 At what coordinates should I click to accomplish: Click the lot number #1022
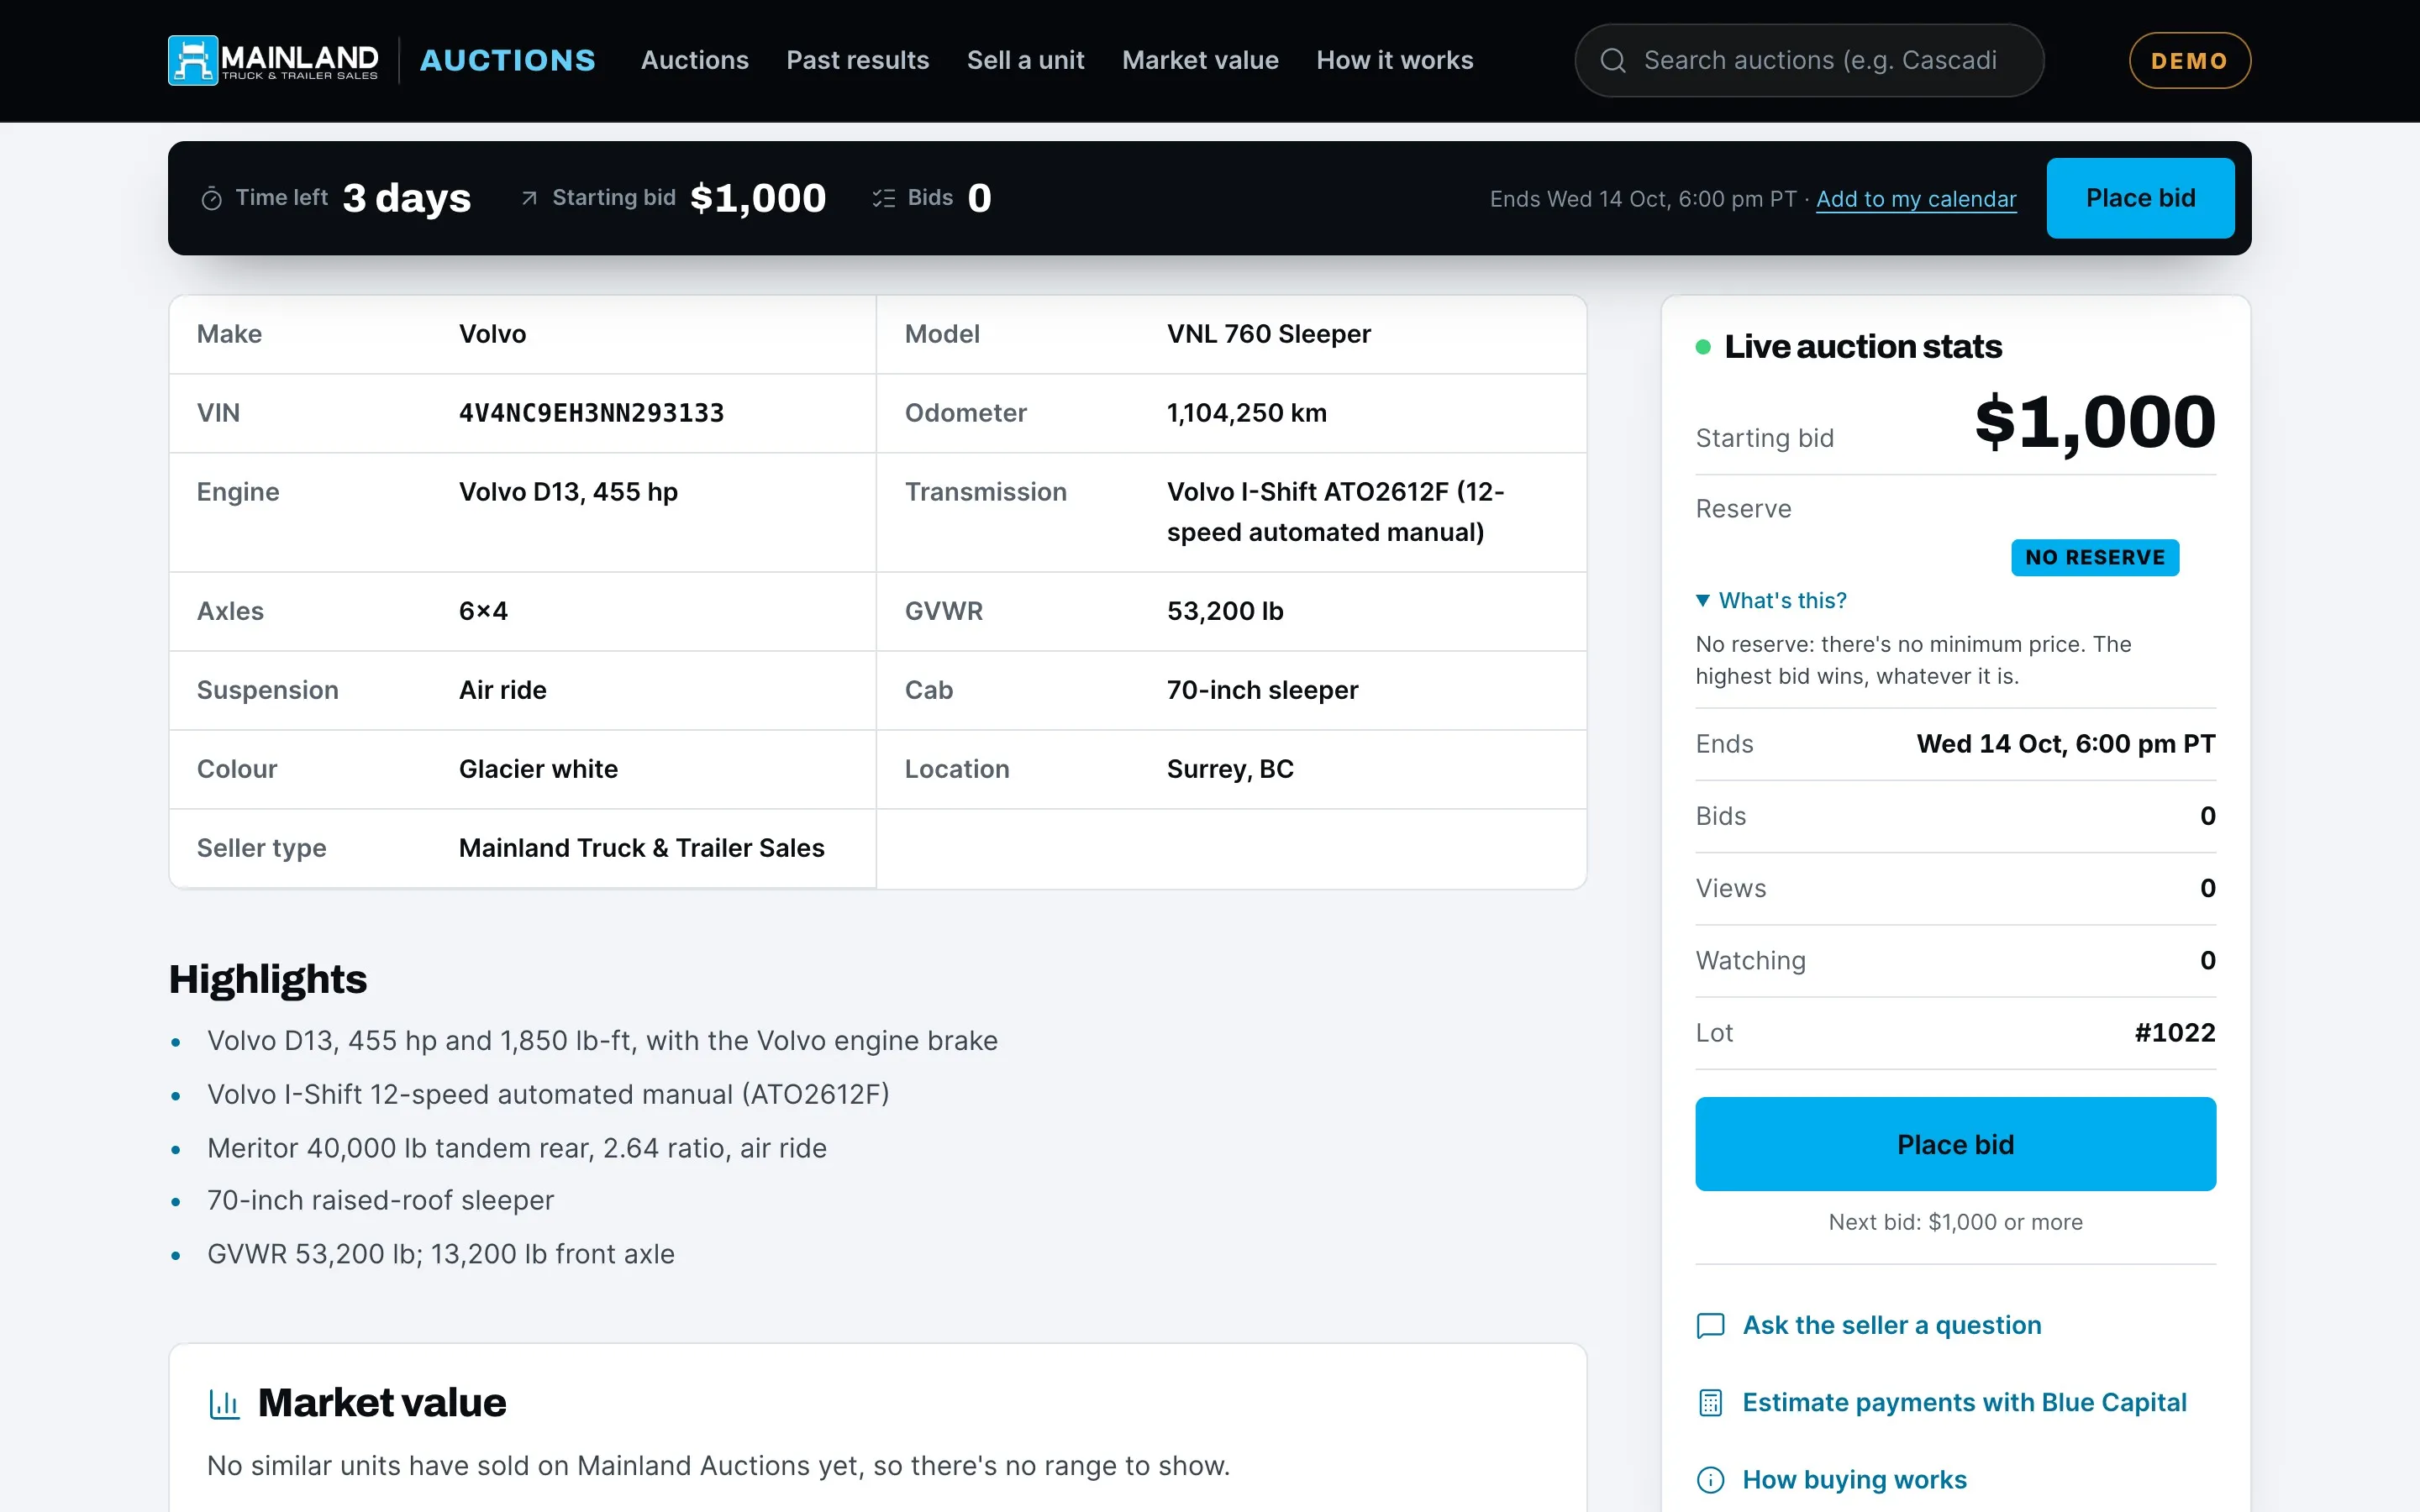click(x=2175, y=1033)
